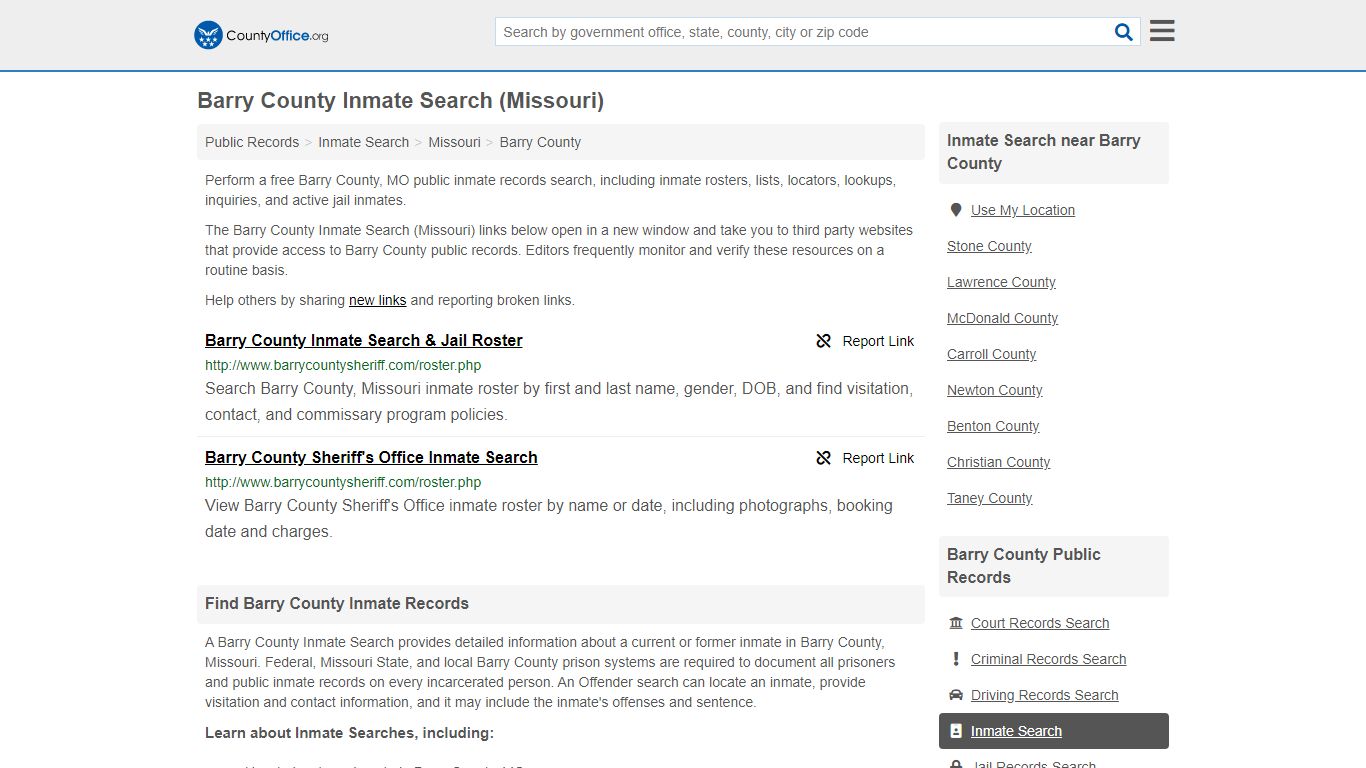Click 'Find Barry County Inmate Records' heading
The width and height of the screenshot is (1366, 768).
337,604
